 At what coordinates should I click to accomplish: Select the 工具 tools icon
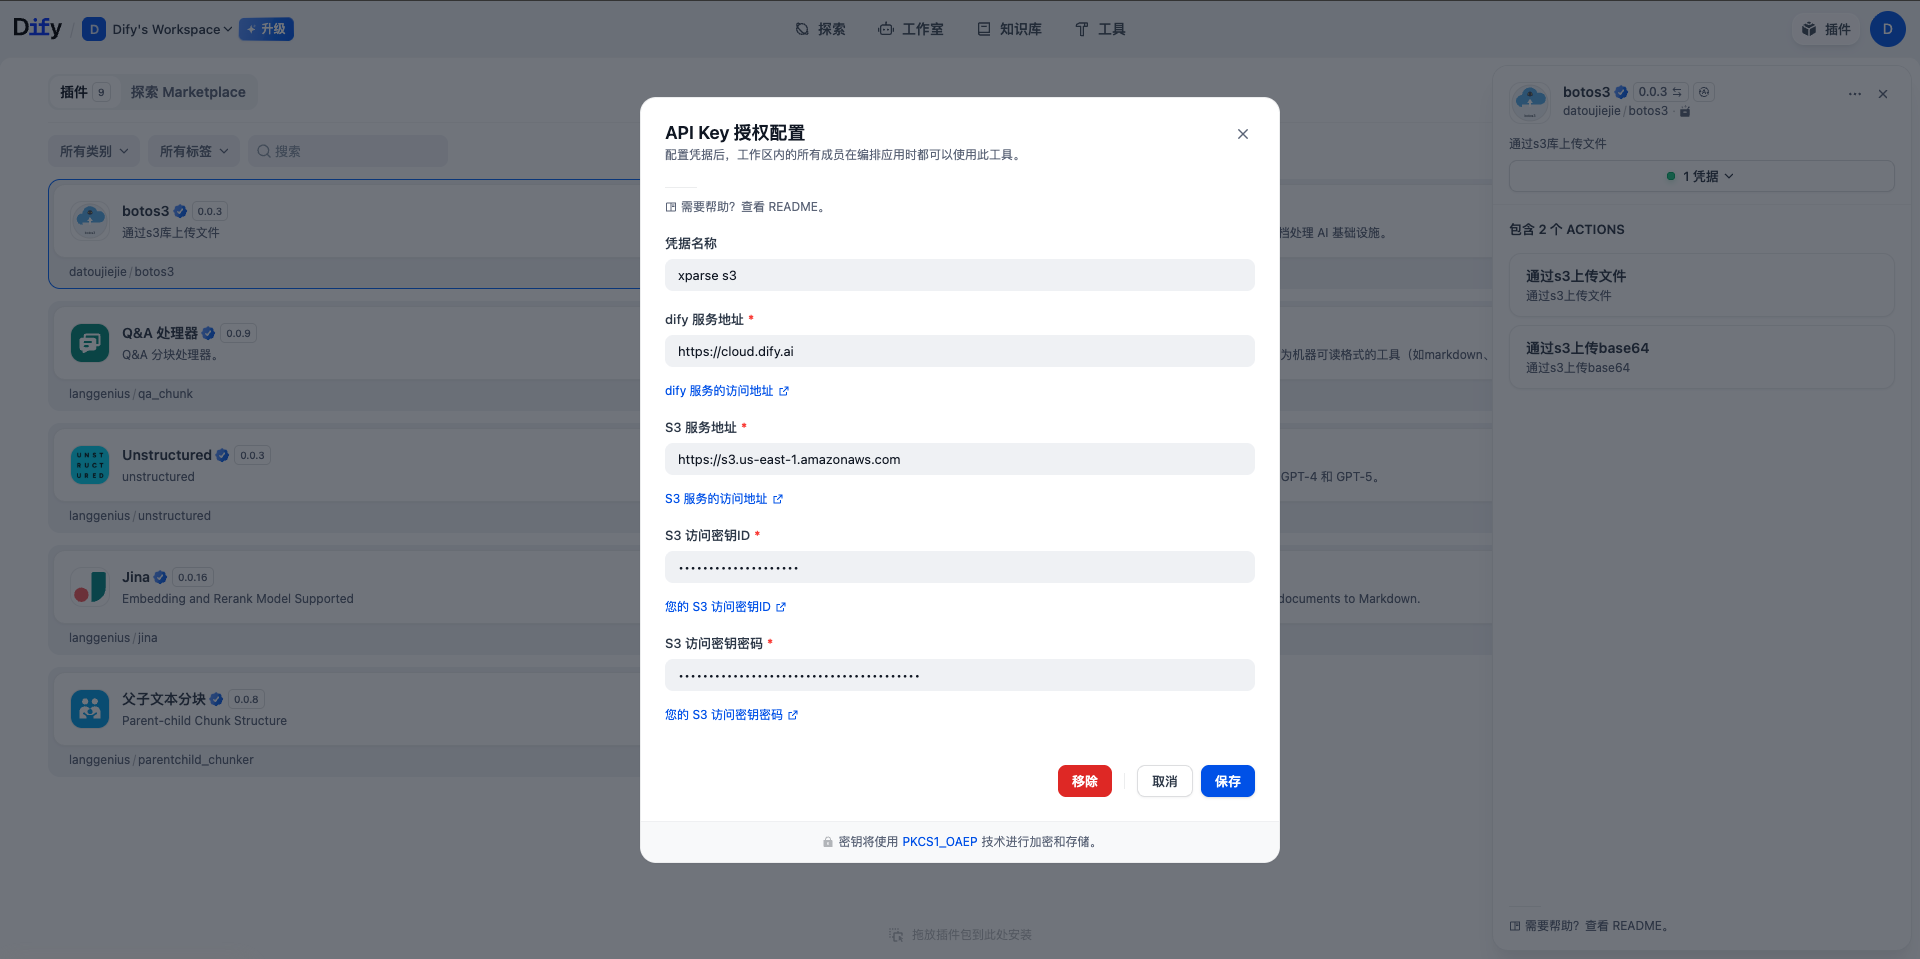1081,29
